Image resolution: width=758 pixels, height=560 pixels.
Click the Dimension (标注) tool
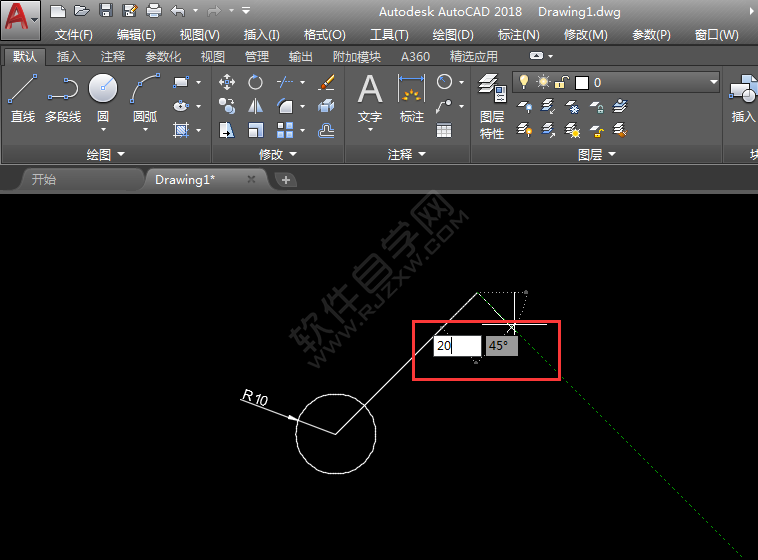click(x=412, y=100)
